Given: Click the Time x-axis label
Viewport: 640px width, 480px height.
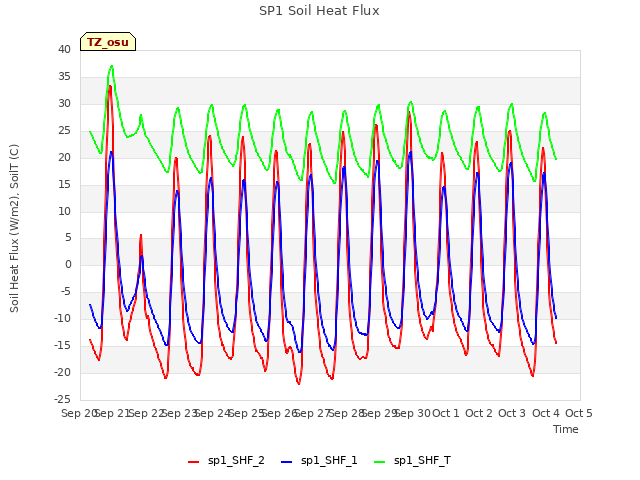Looking at the screenshot, I should coord(566,429).
